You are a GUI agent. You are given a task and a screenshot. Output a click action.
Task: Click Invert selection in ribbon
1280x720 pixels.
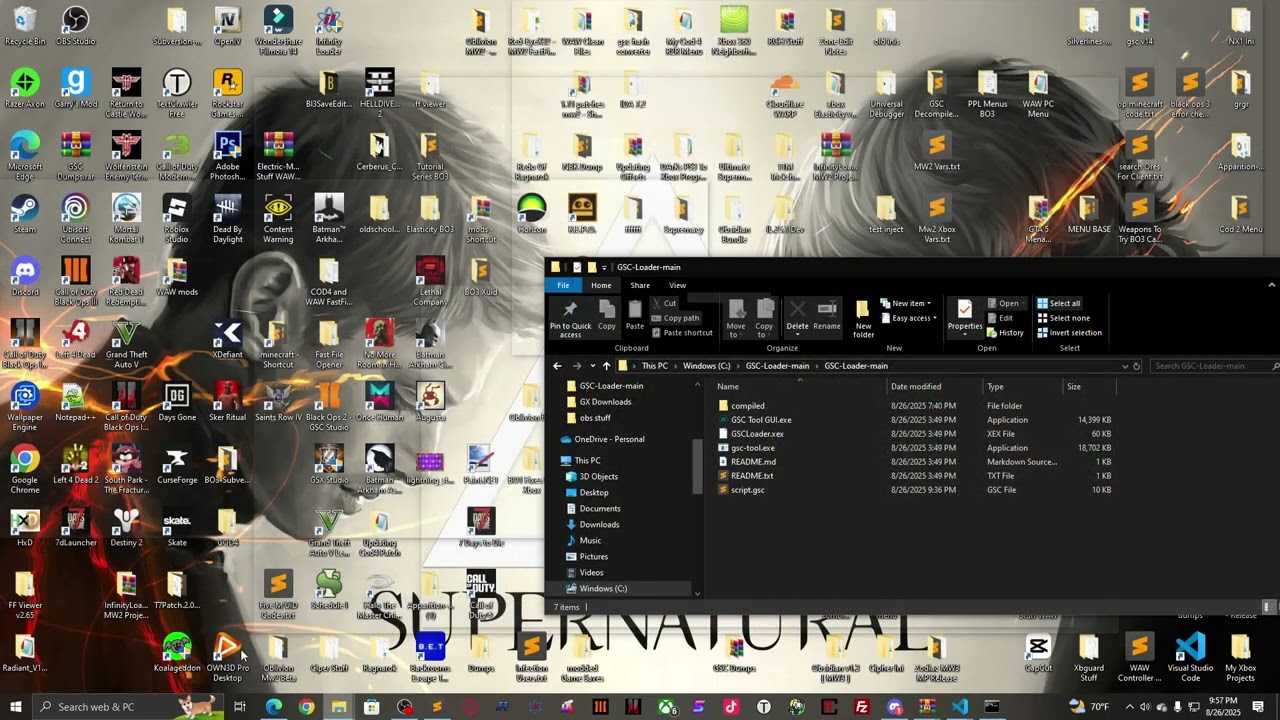pos(1069,333)
